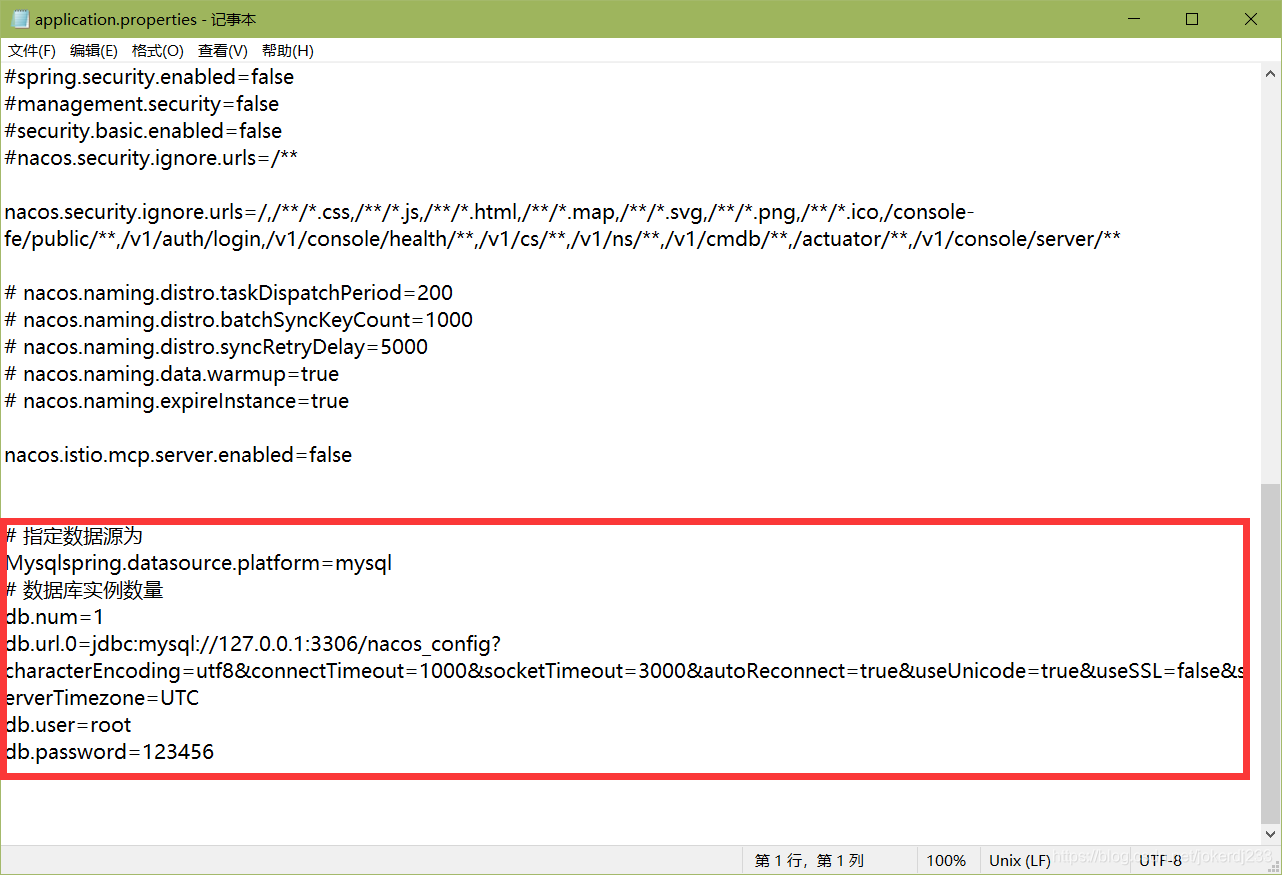This screenshot has width=1282, height=875.
Task: Click the comment '# 指定数据源为'
Action: coord(74,536)
